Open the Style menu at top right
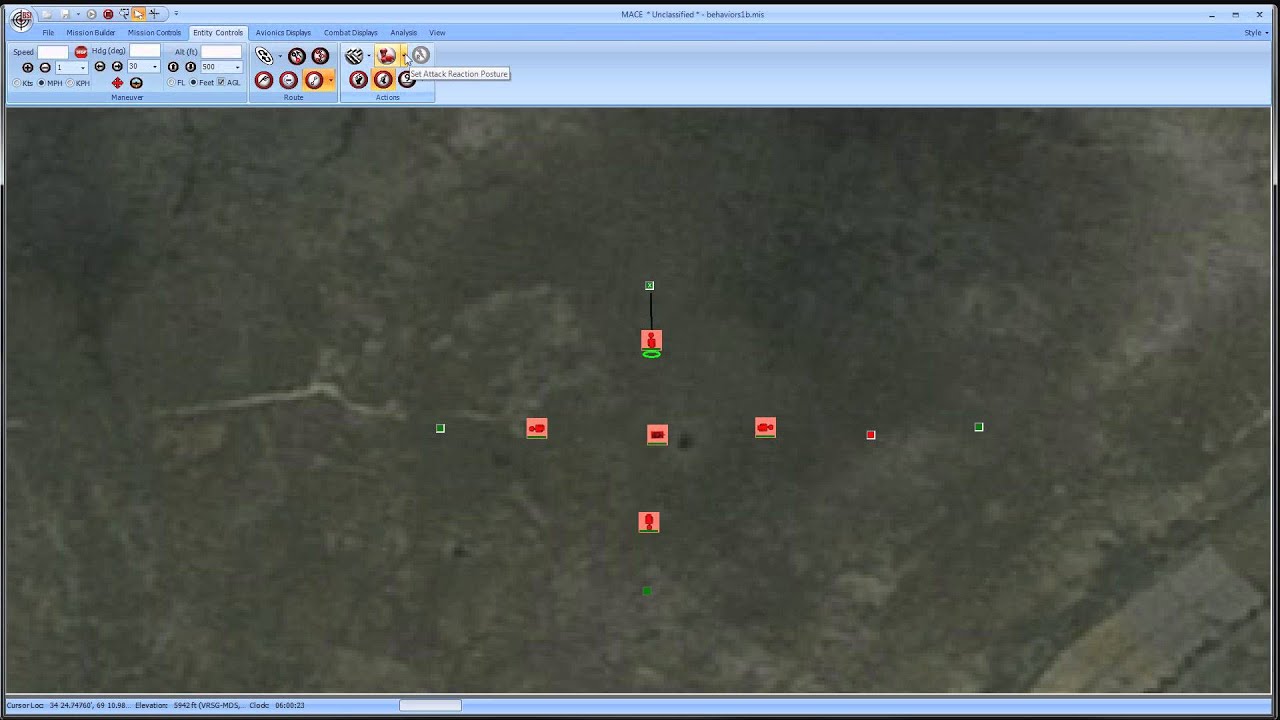 click(x=1254, y=33)
